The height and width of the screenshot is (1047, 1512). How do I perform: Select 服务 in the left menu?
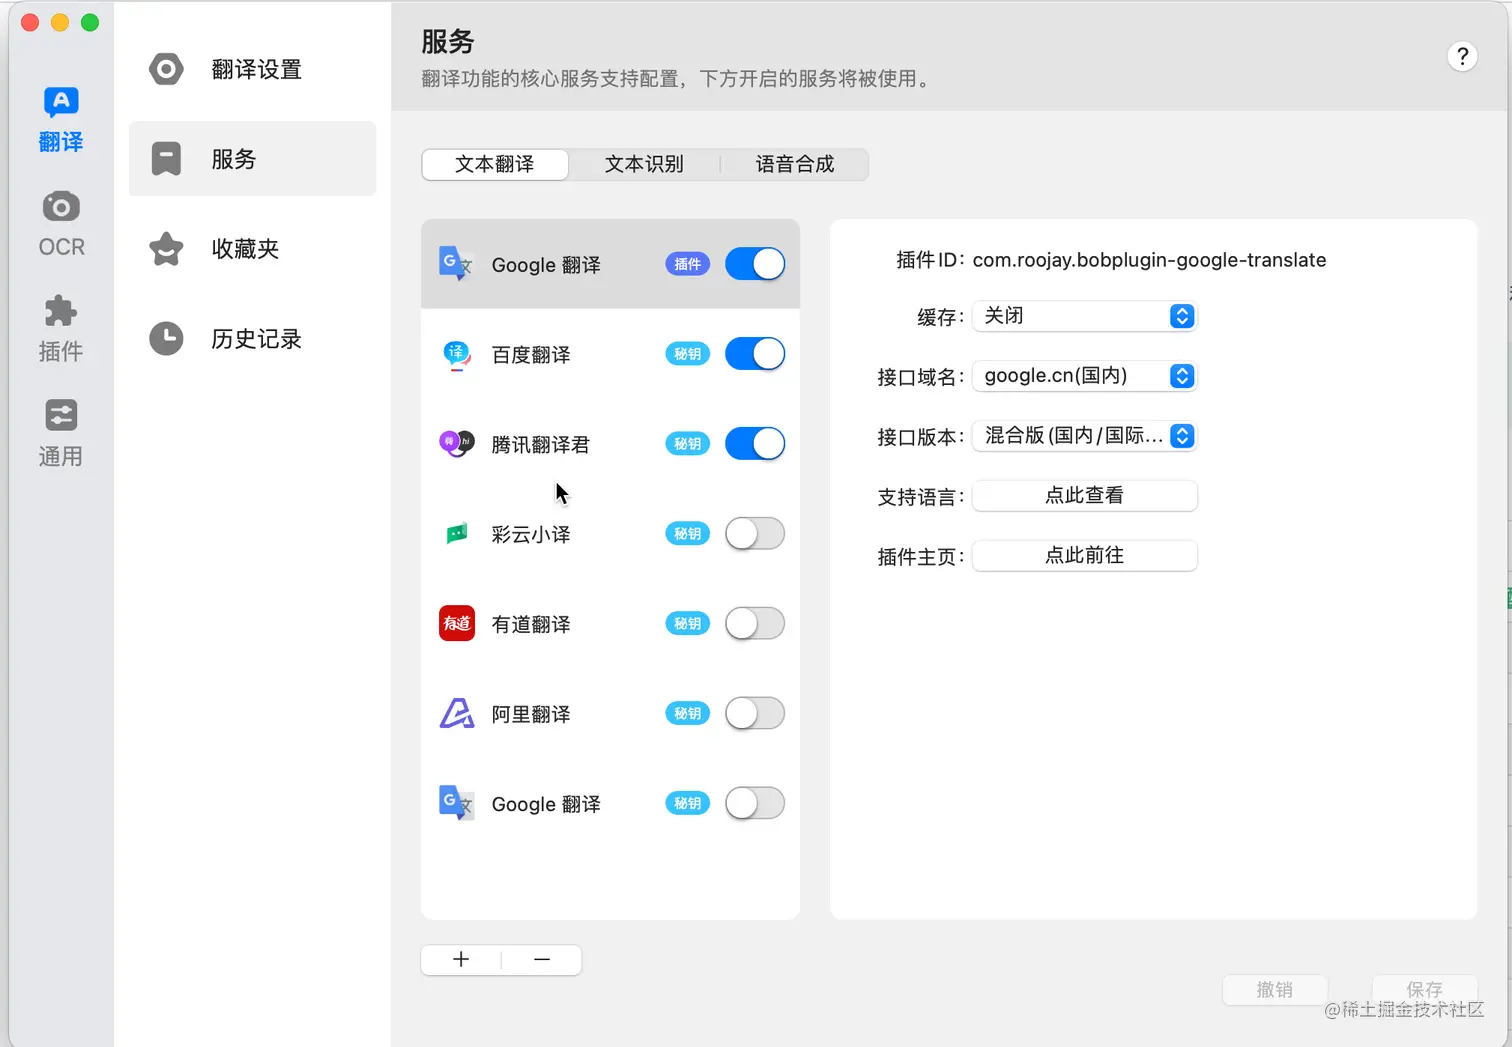[252, 159]
